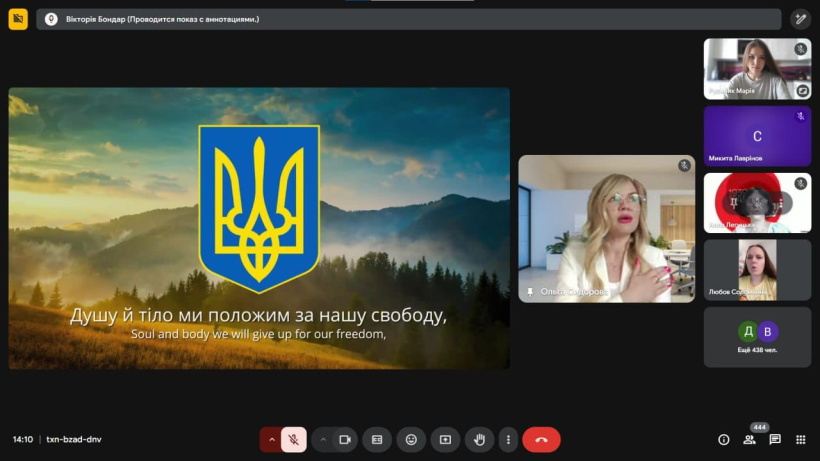Select Марія's video tile
Image resolution: width=820 pixels, height=461 pixels.
pos(757,69)
